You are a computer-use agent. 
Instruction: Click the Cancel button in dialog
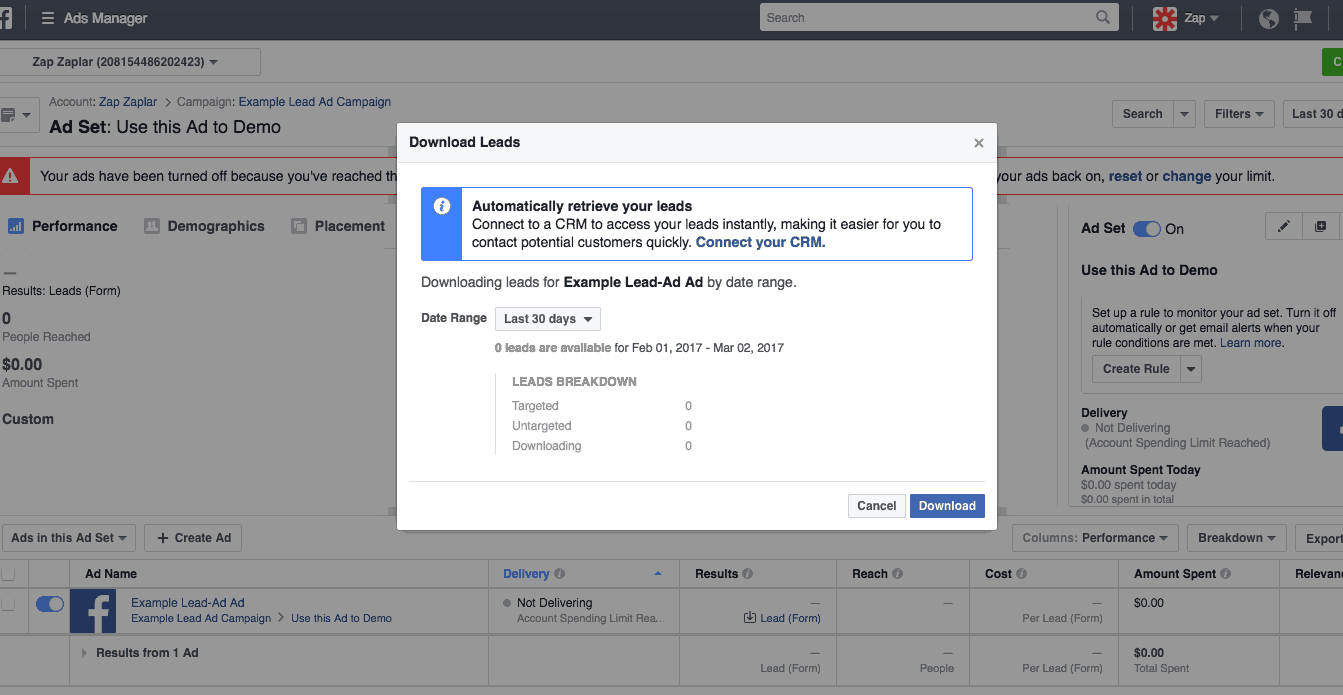coord(877,506)
